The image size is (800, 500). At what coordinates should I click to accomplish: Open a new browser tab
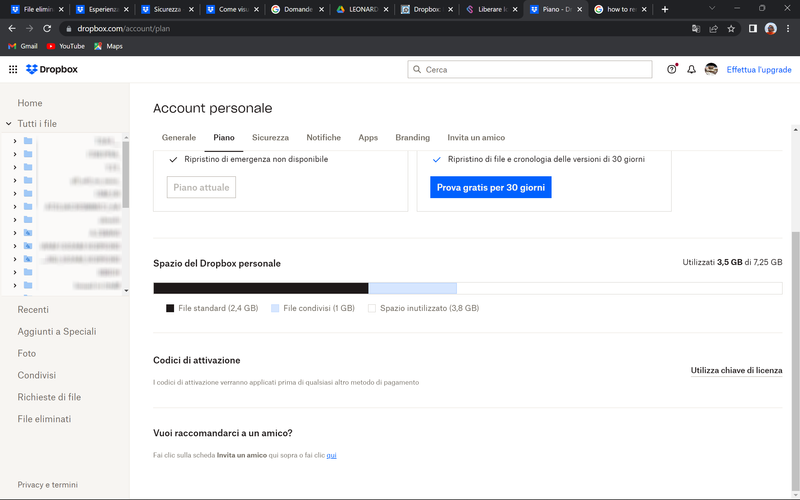click(x=665, y=9)
